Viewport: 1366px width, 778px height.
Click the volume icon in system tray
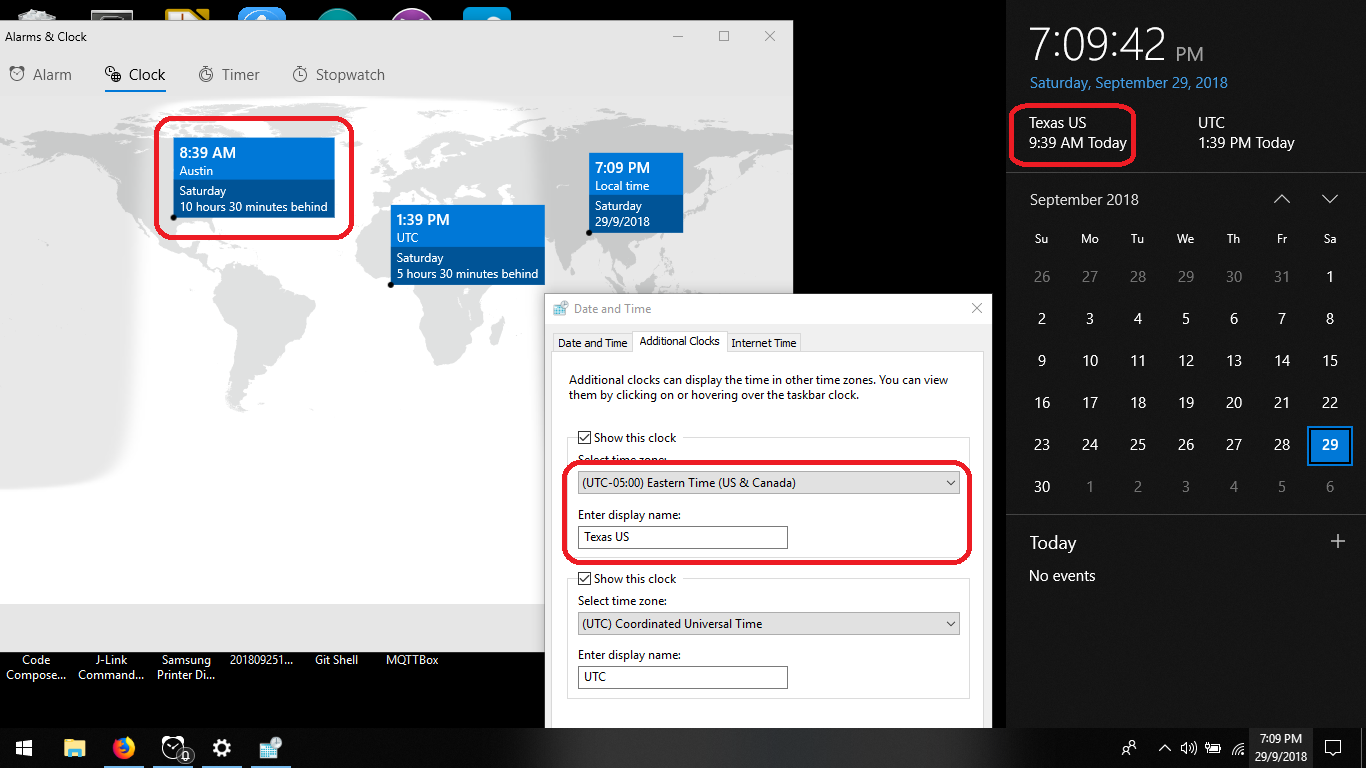[x=1189, y=747]
